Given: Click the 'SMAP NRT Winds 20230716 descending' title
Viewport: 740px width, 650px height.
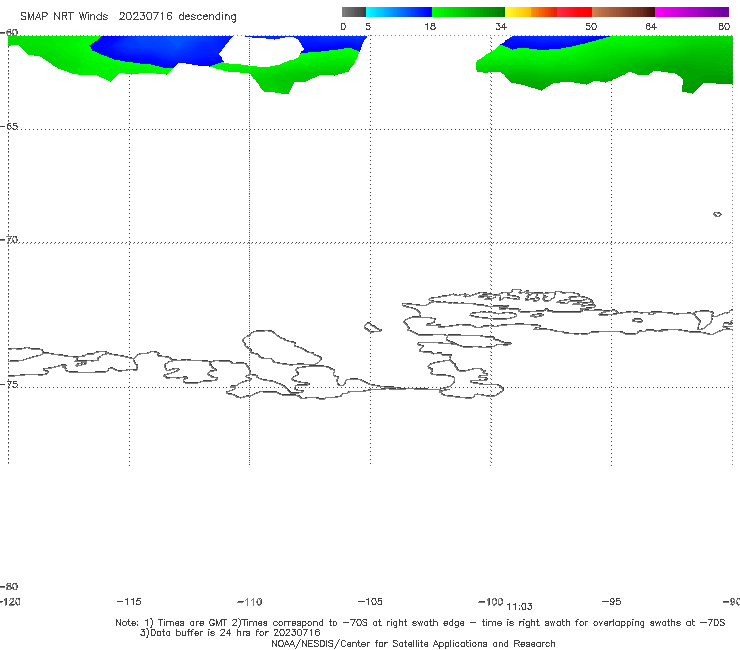Looking at the screenshot, I should click(128, 16).
